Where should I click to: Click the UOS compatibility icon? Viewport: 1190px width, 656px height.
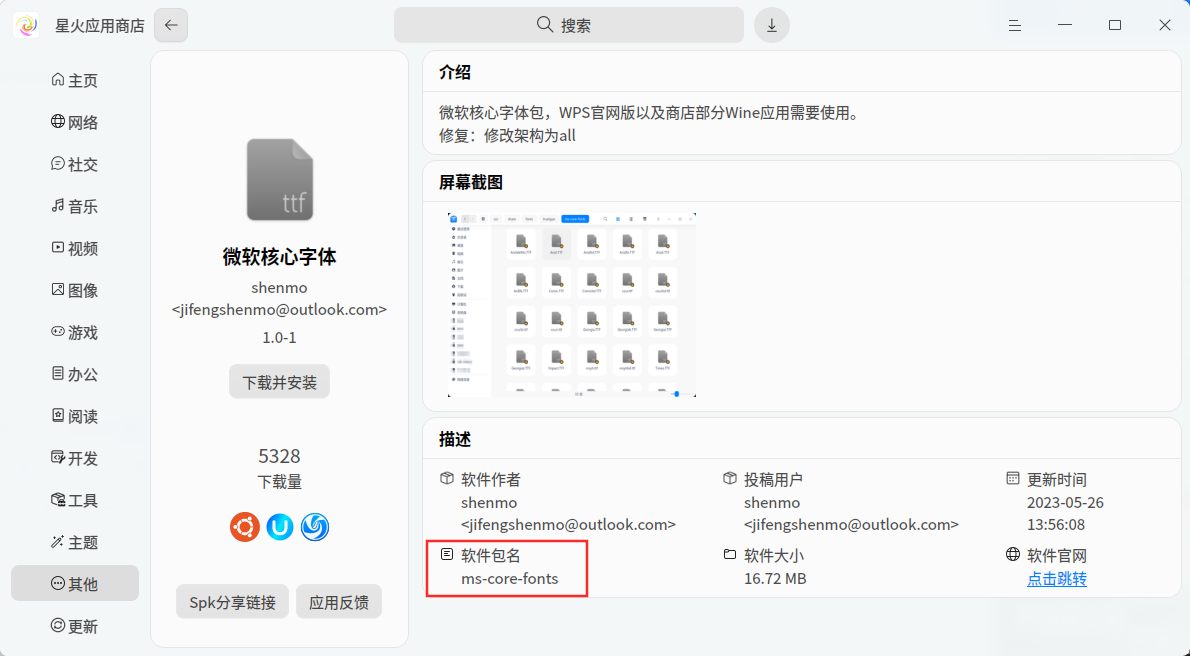coord(279,527)
